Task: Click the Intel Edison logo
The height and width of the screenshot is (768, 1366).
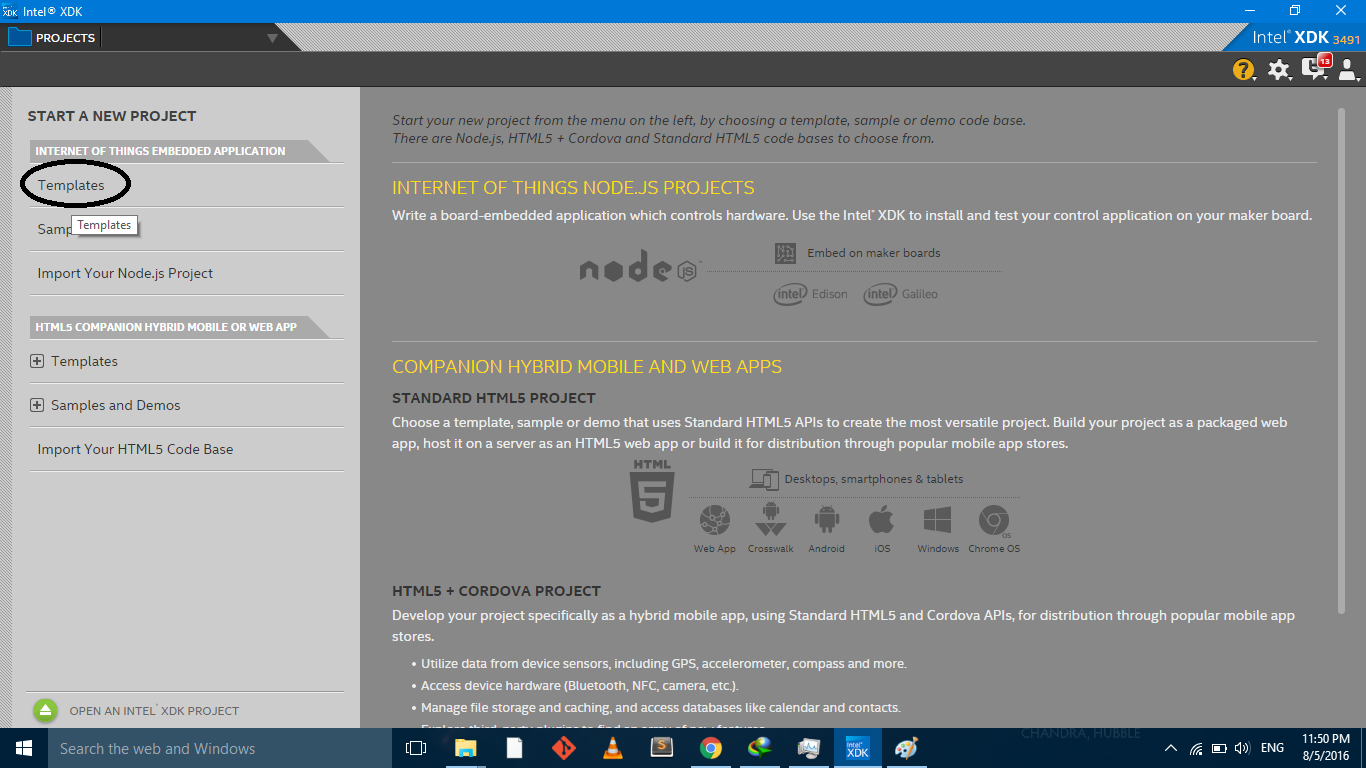Action: [810, 294]
